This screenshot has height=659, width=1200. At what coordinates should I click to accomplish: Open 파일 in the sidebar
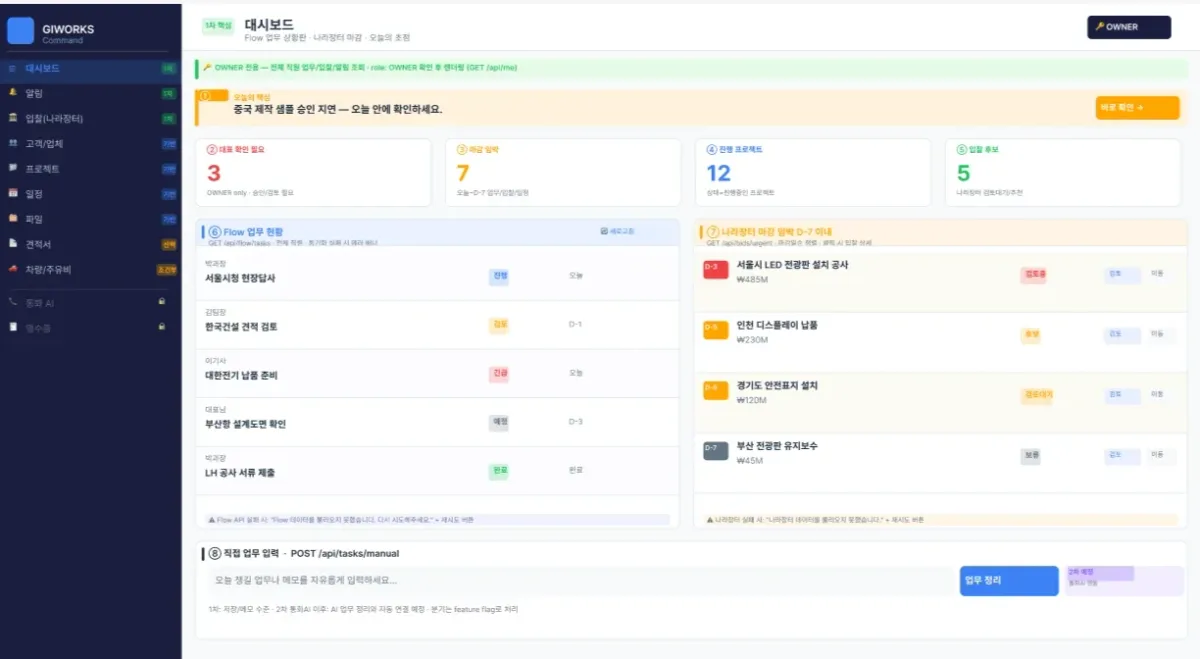(91, 219)
